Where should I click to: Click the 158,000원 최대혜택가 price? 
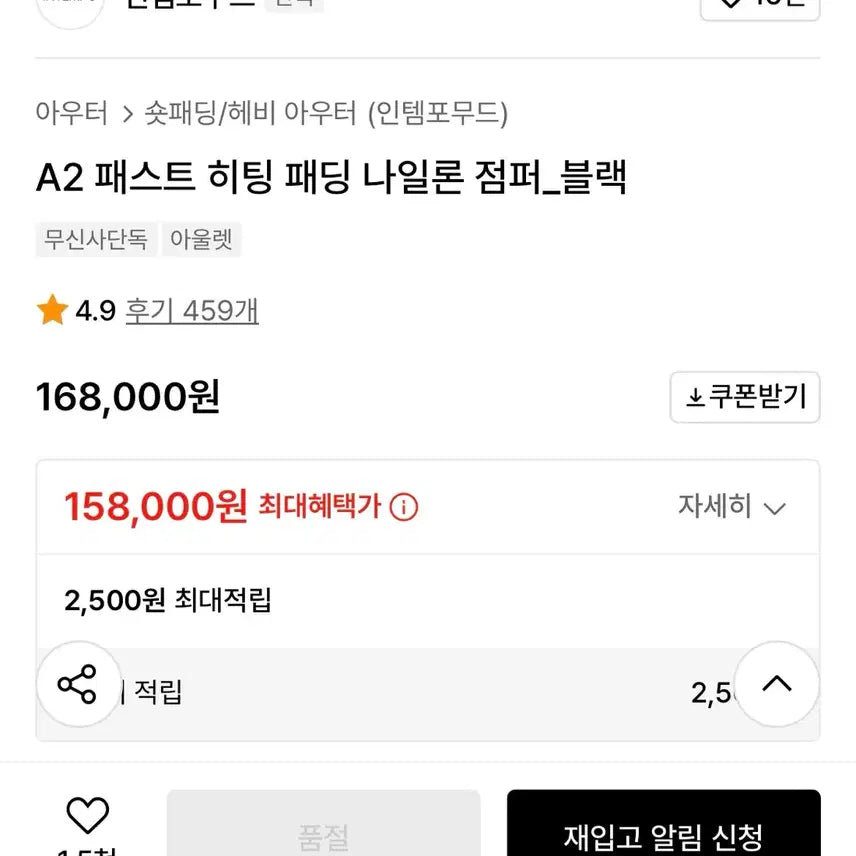point(155,507)
